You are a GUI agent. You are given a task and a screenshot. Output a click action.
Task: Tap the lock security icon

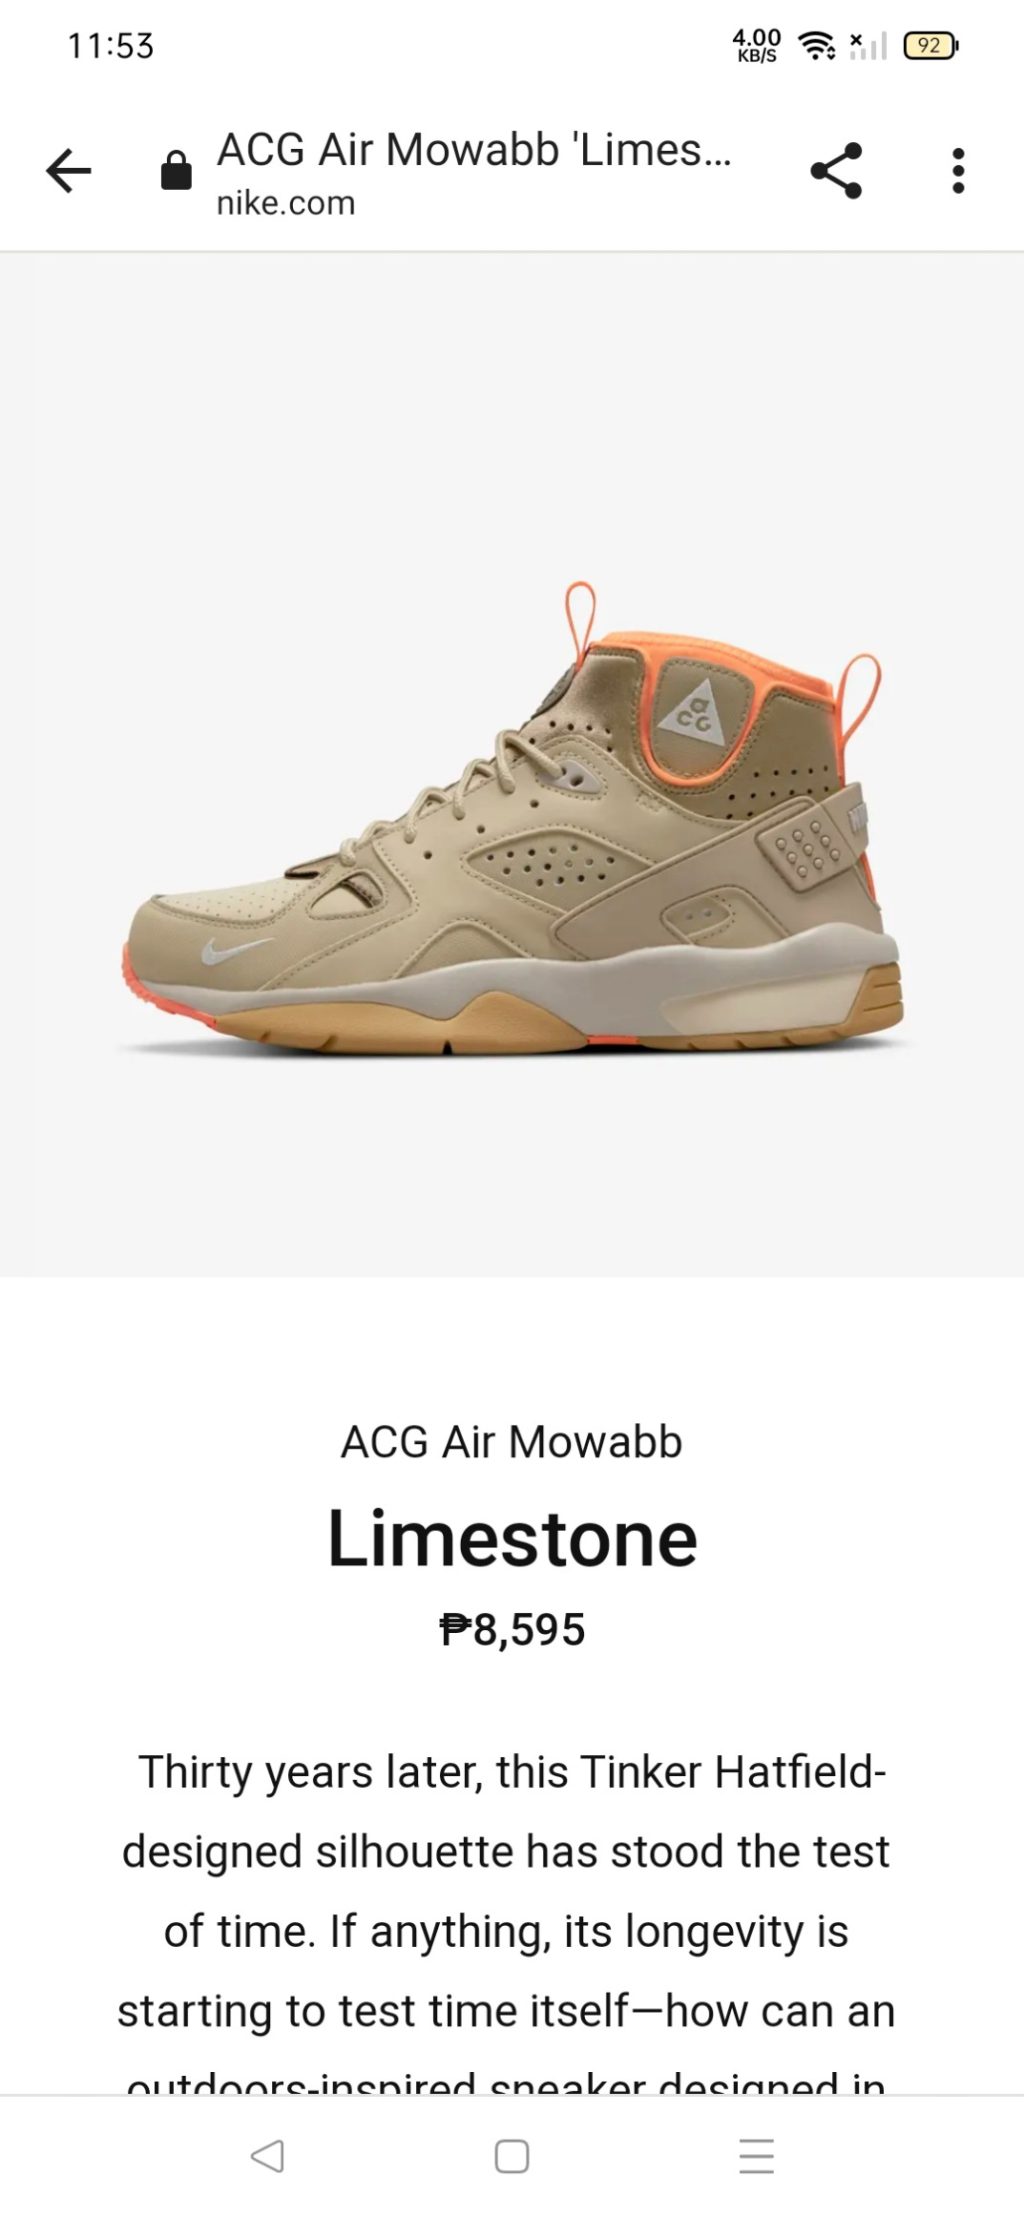176,170
